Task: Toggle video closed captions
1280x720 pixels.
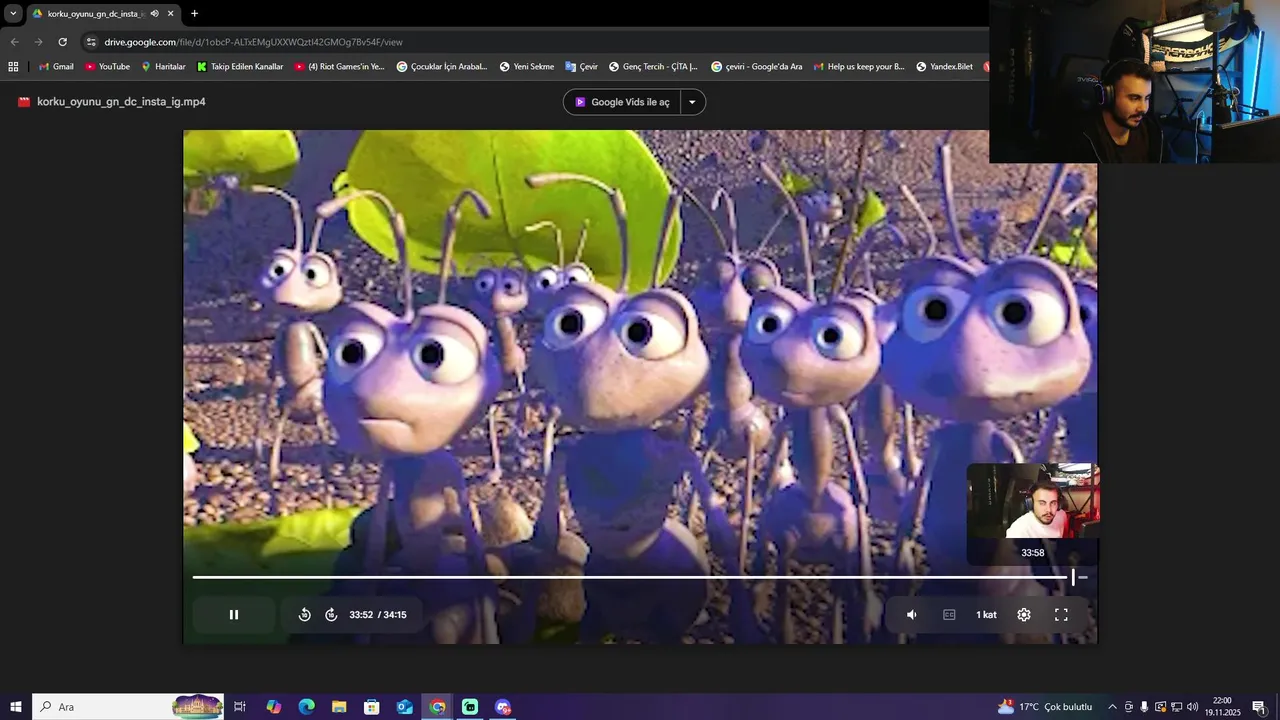Action: [x=949, y=615]
